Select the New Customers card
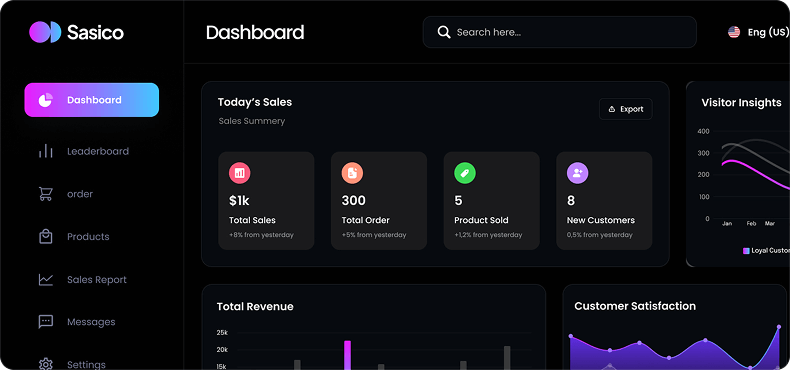Screen dimensions: 790x370 [604, 201]
